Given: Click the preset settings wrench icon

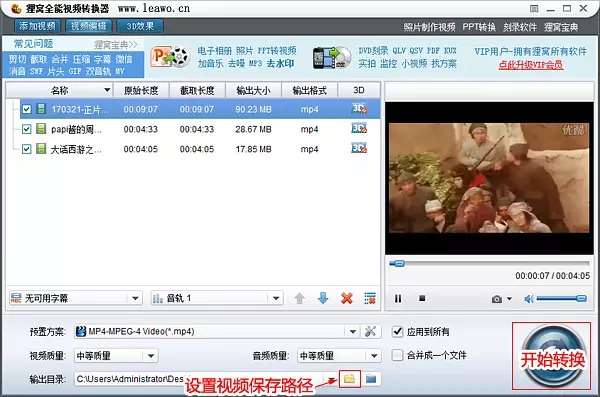Looking at the screenshot, I should (x=370, y=331).
